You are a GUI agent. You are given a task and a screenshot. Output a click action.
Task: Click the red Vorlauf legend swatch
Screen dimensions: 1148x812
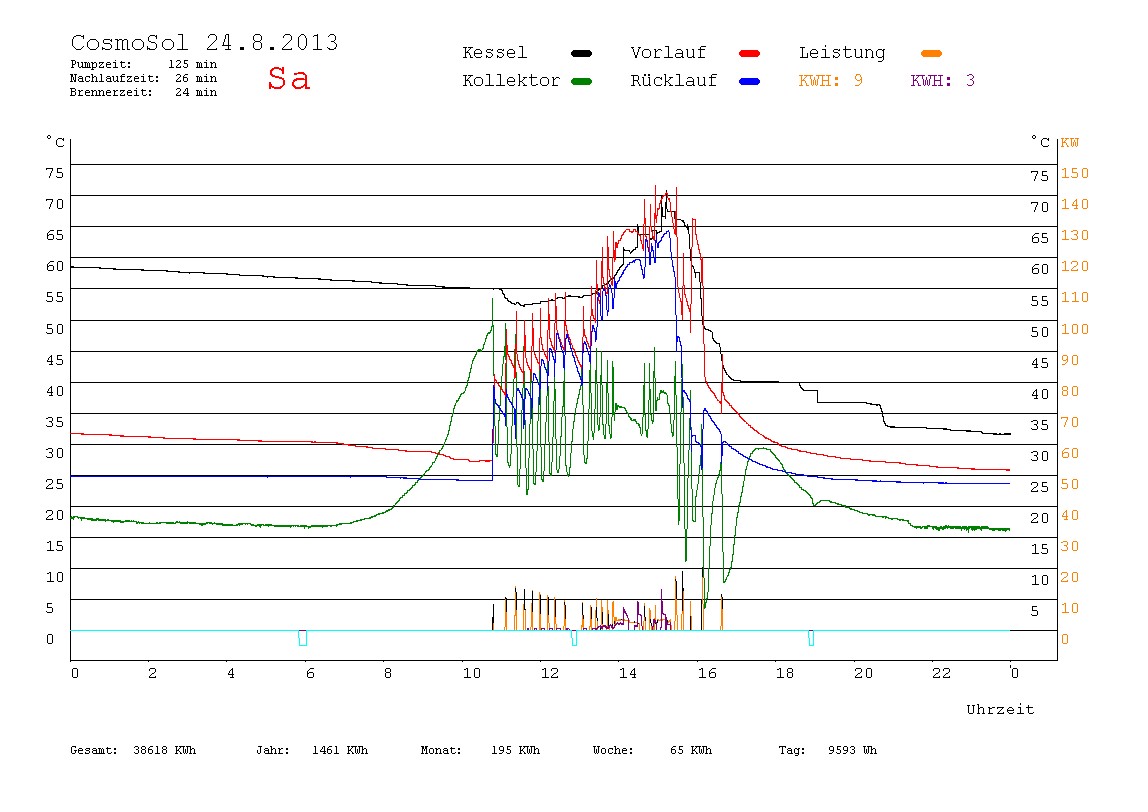(750, 53)
